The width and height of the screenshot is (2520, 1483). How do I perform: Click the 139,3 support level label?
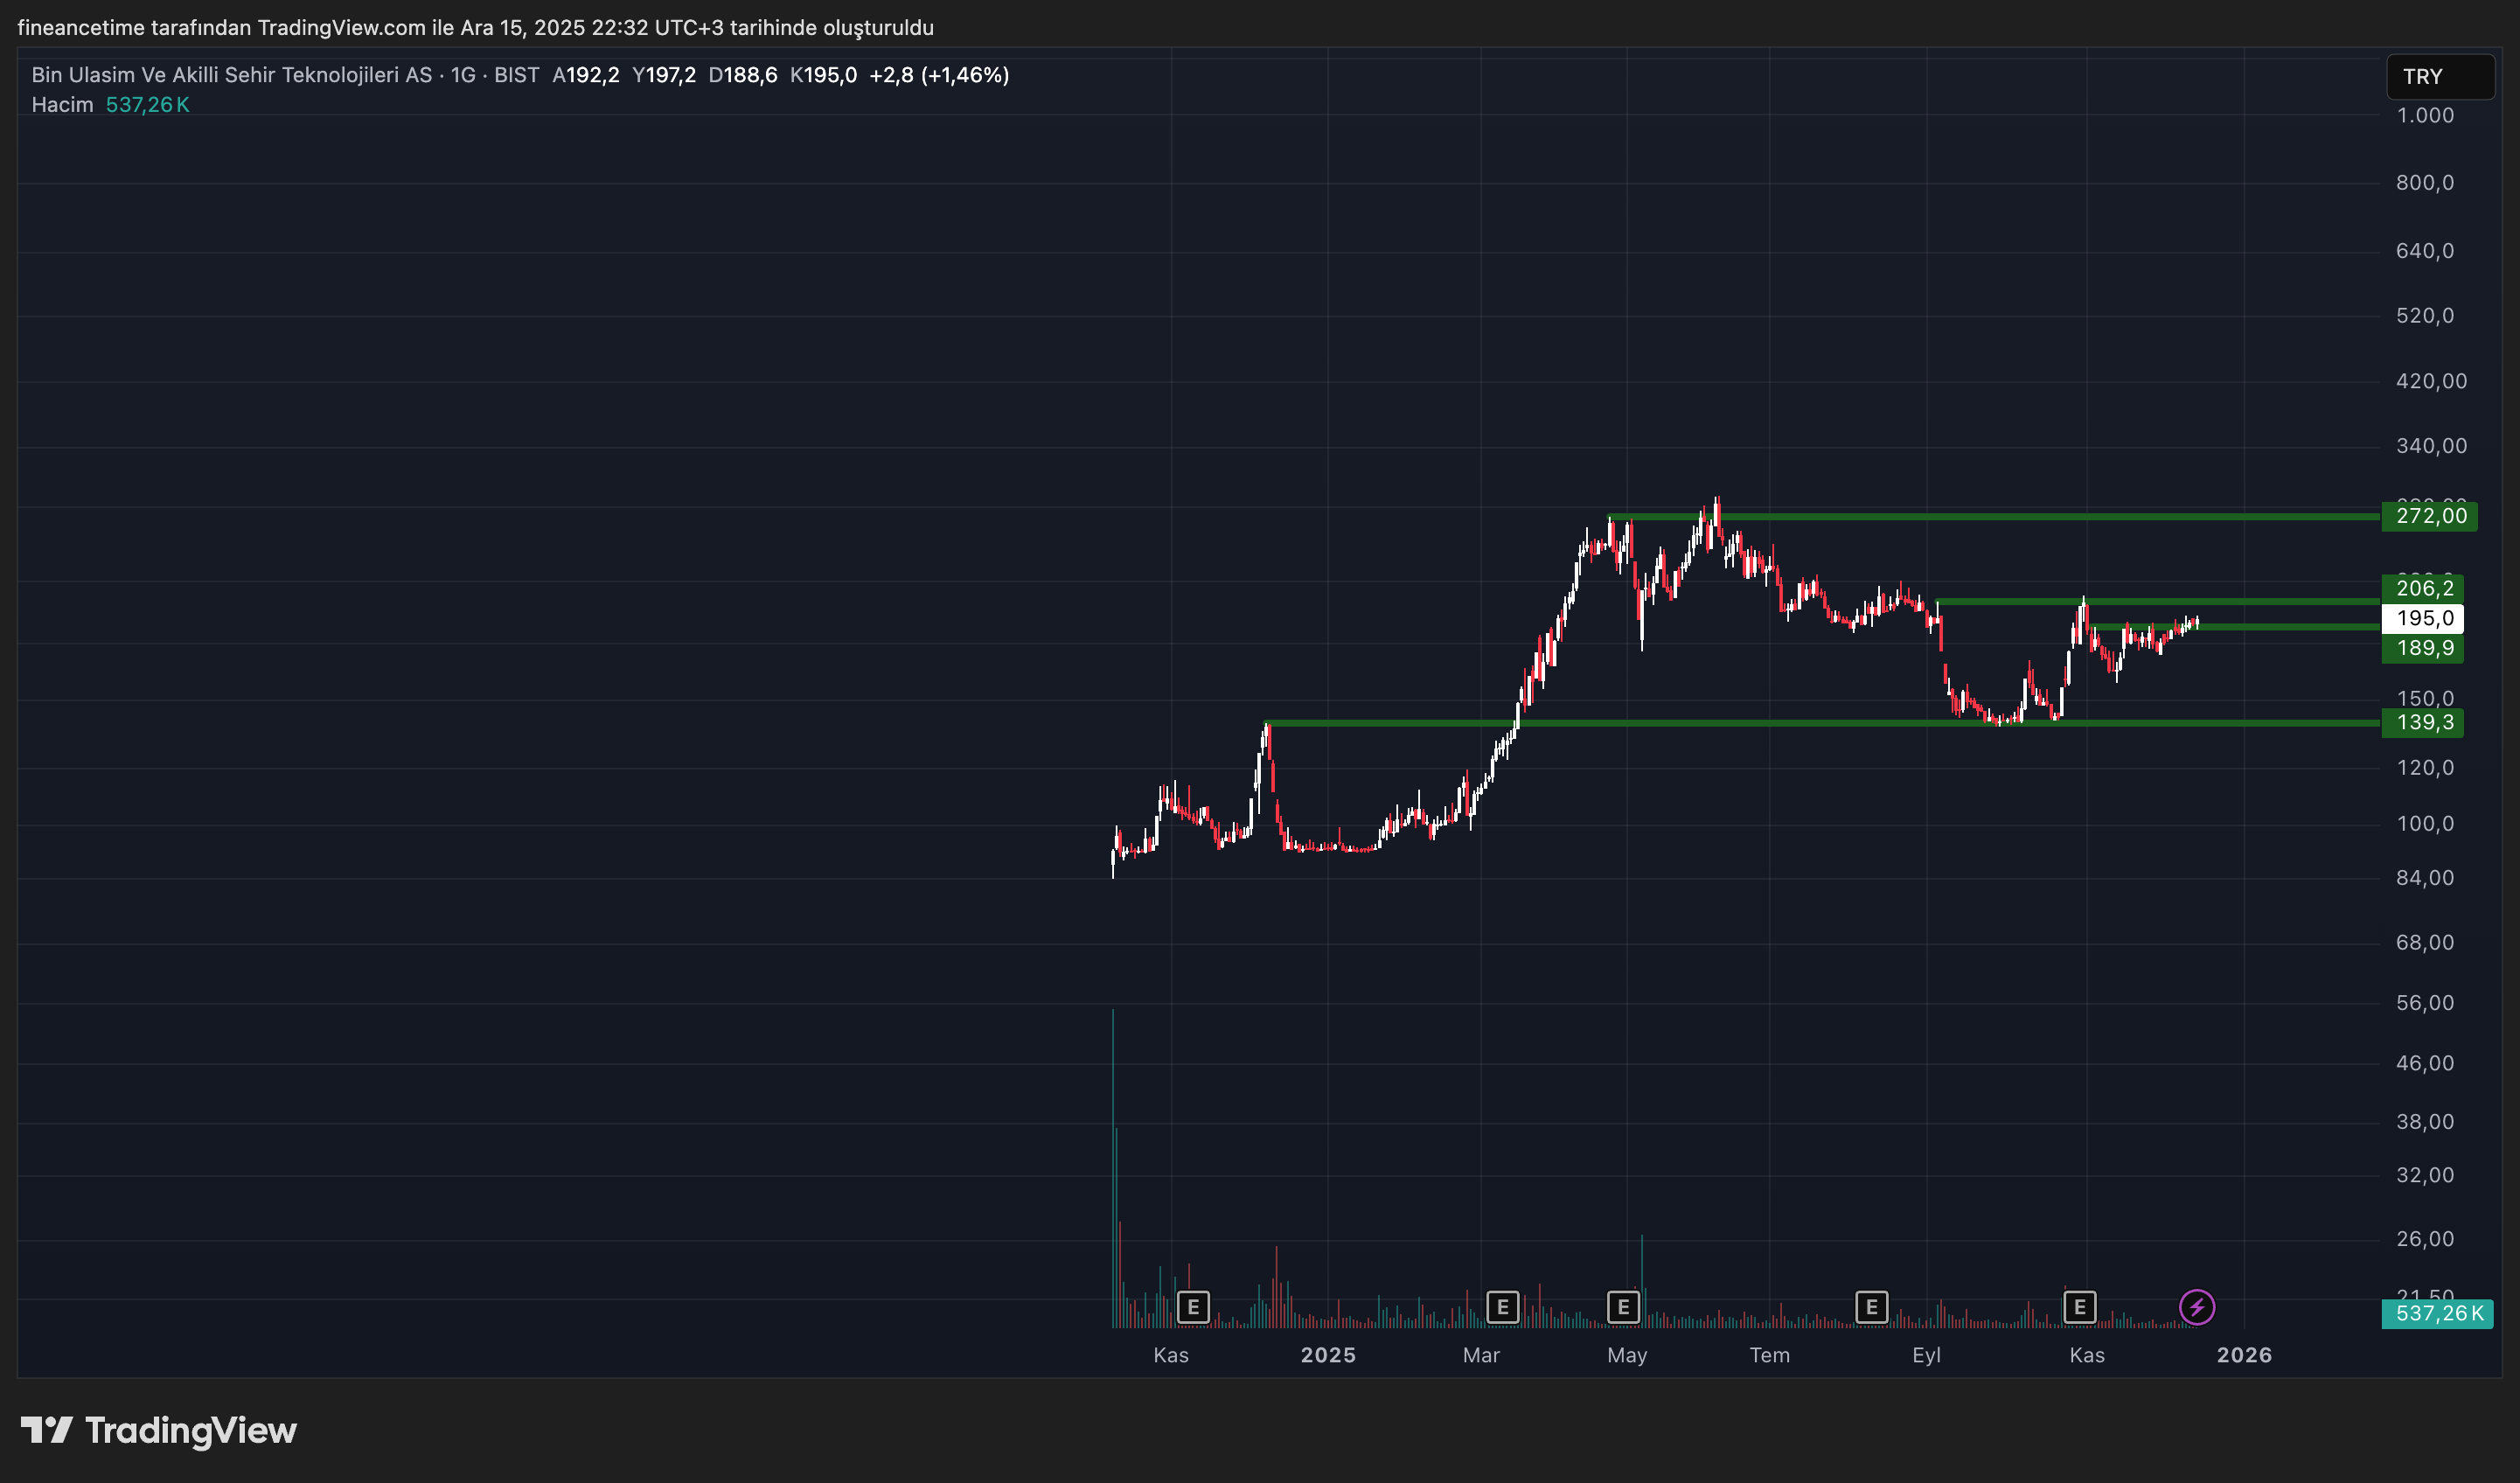tap(2423, 722)
